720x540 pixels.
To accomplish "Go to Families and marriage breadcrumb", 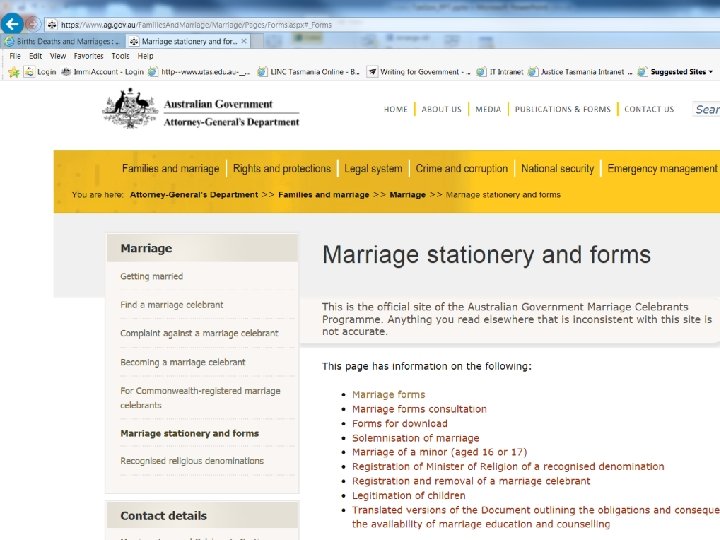I will point(324,195).
